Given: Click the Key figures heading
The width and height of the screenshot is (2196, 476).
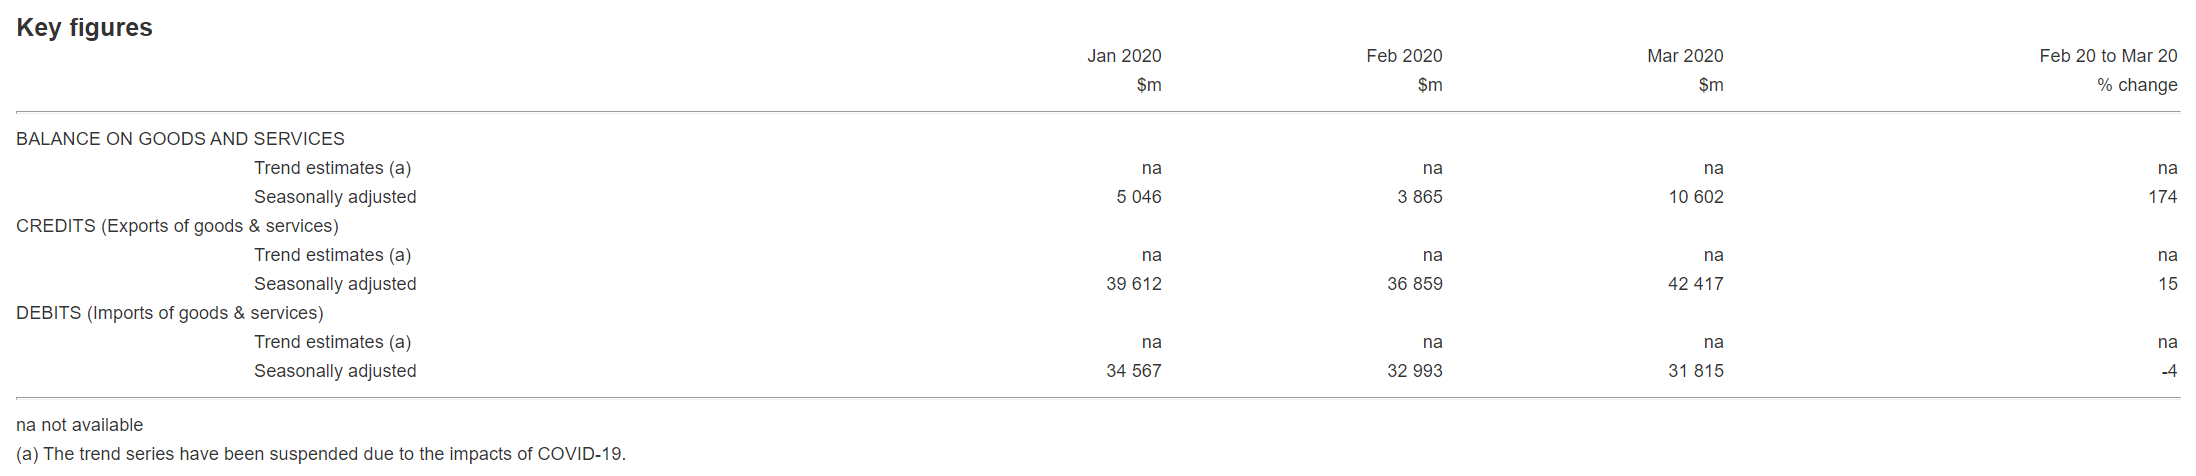Looking at the screenshot, I should tap(84, 28).
